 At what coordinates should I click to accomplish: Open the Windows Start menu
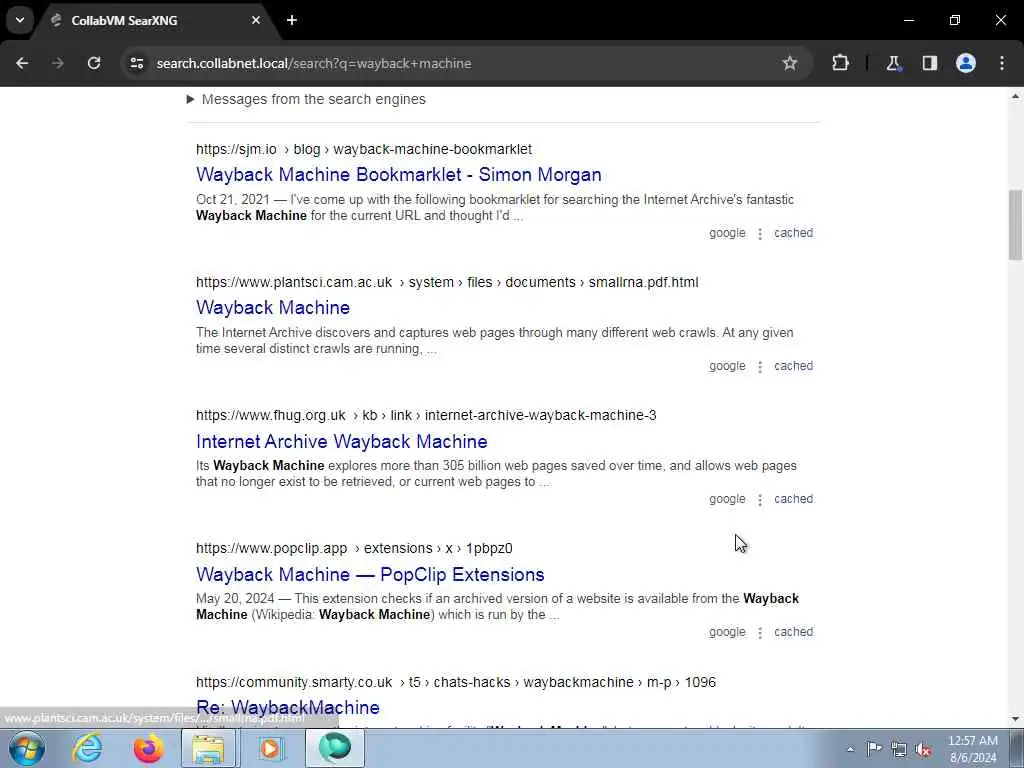[27, 748]
